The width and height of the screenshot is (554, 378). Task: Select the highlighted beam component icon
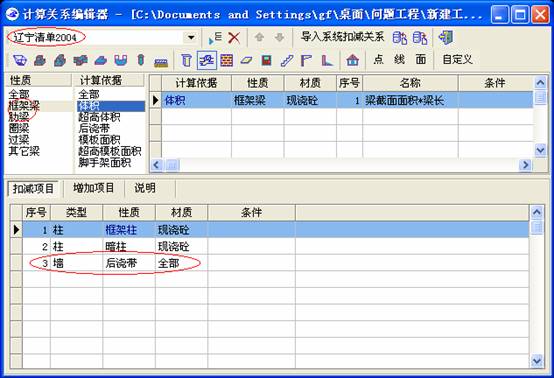[x=206, y=60]
